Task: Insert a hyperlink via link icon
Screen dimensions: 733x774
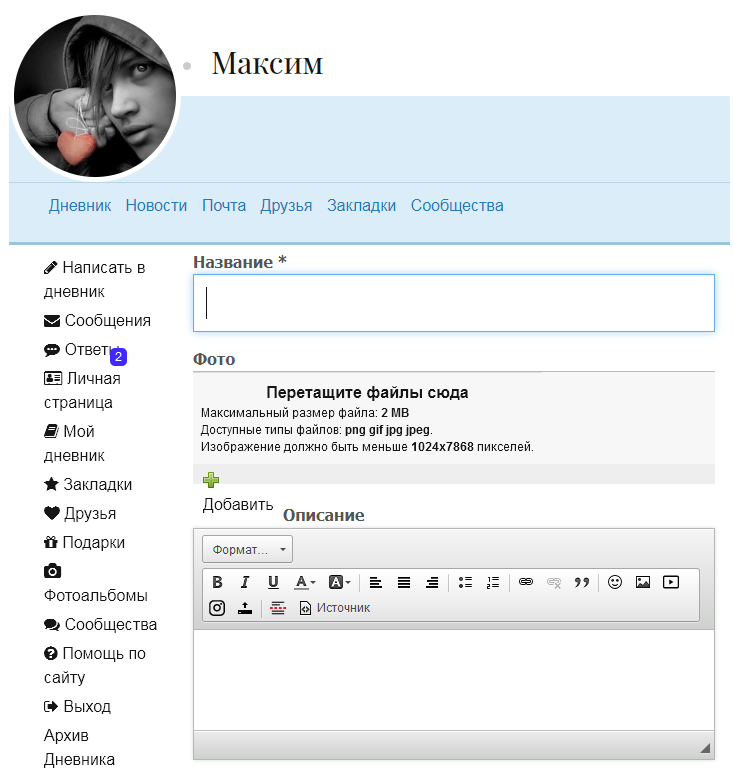Action: point(526,582)
